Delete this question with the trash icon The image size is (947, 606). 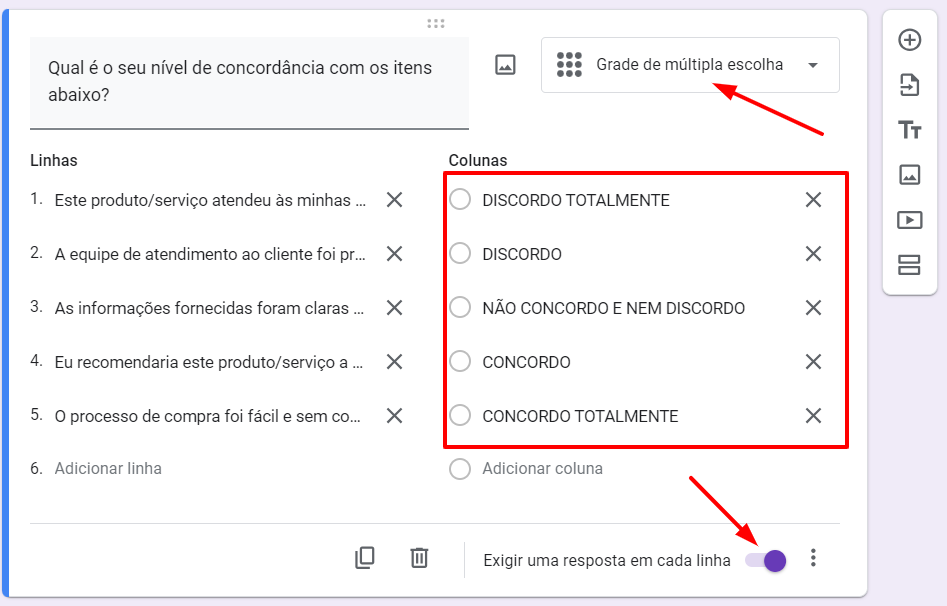[419, 558]
